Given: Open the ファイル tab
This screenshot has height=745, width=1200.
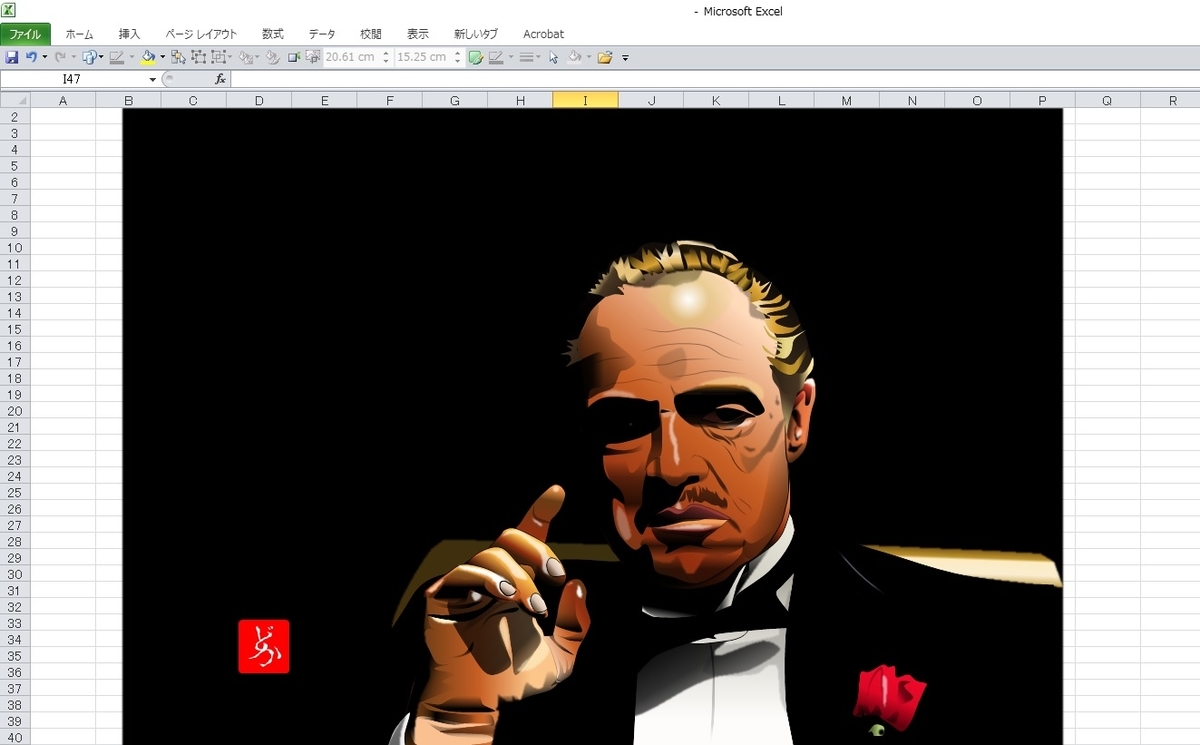Looking at the screenshot, I should click(25, 34).
